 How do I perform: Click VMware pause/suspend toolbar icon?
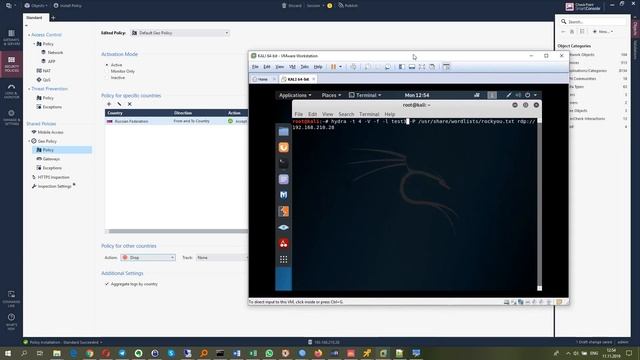pyautogui.click(x=333, y=67)
